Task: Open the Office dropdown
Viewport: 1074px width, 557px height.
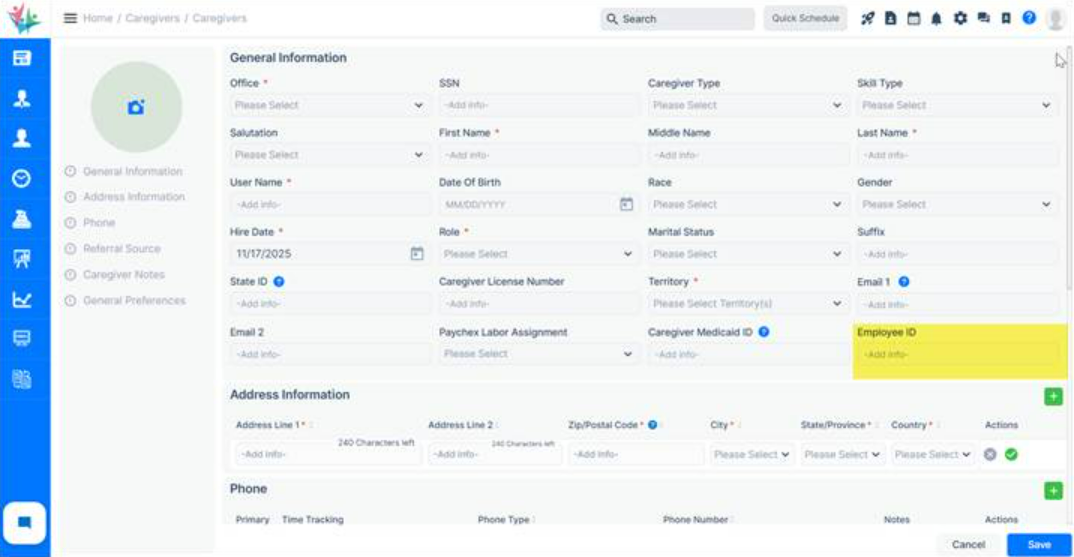Action: click(x=329, y=106)
